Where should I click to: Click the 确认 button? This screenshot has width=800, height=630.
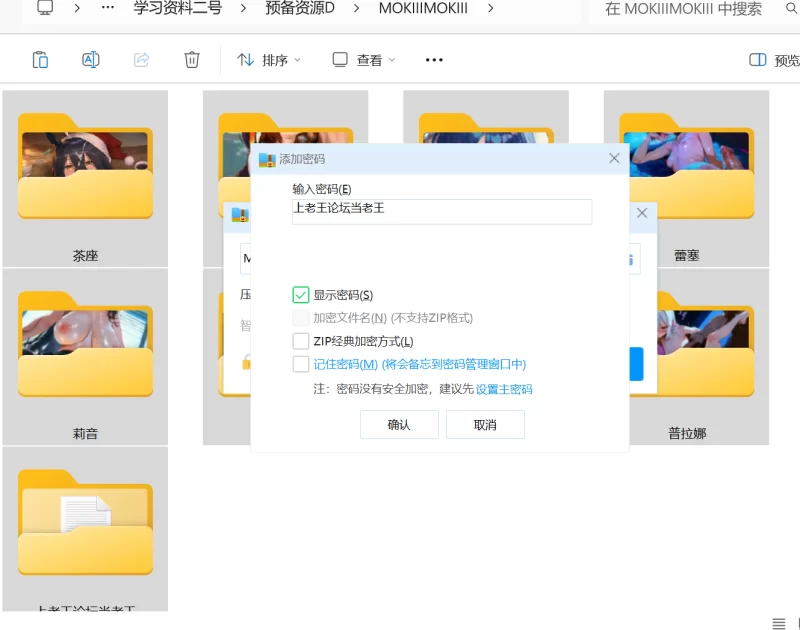[x=399, y=424]
